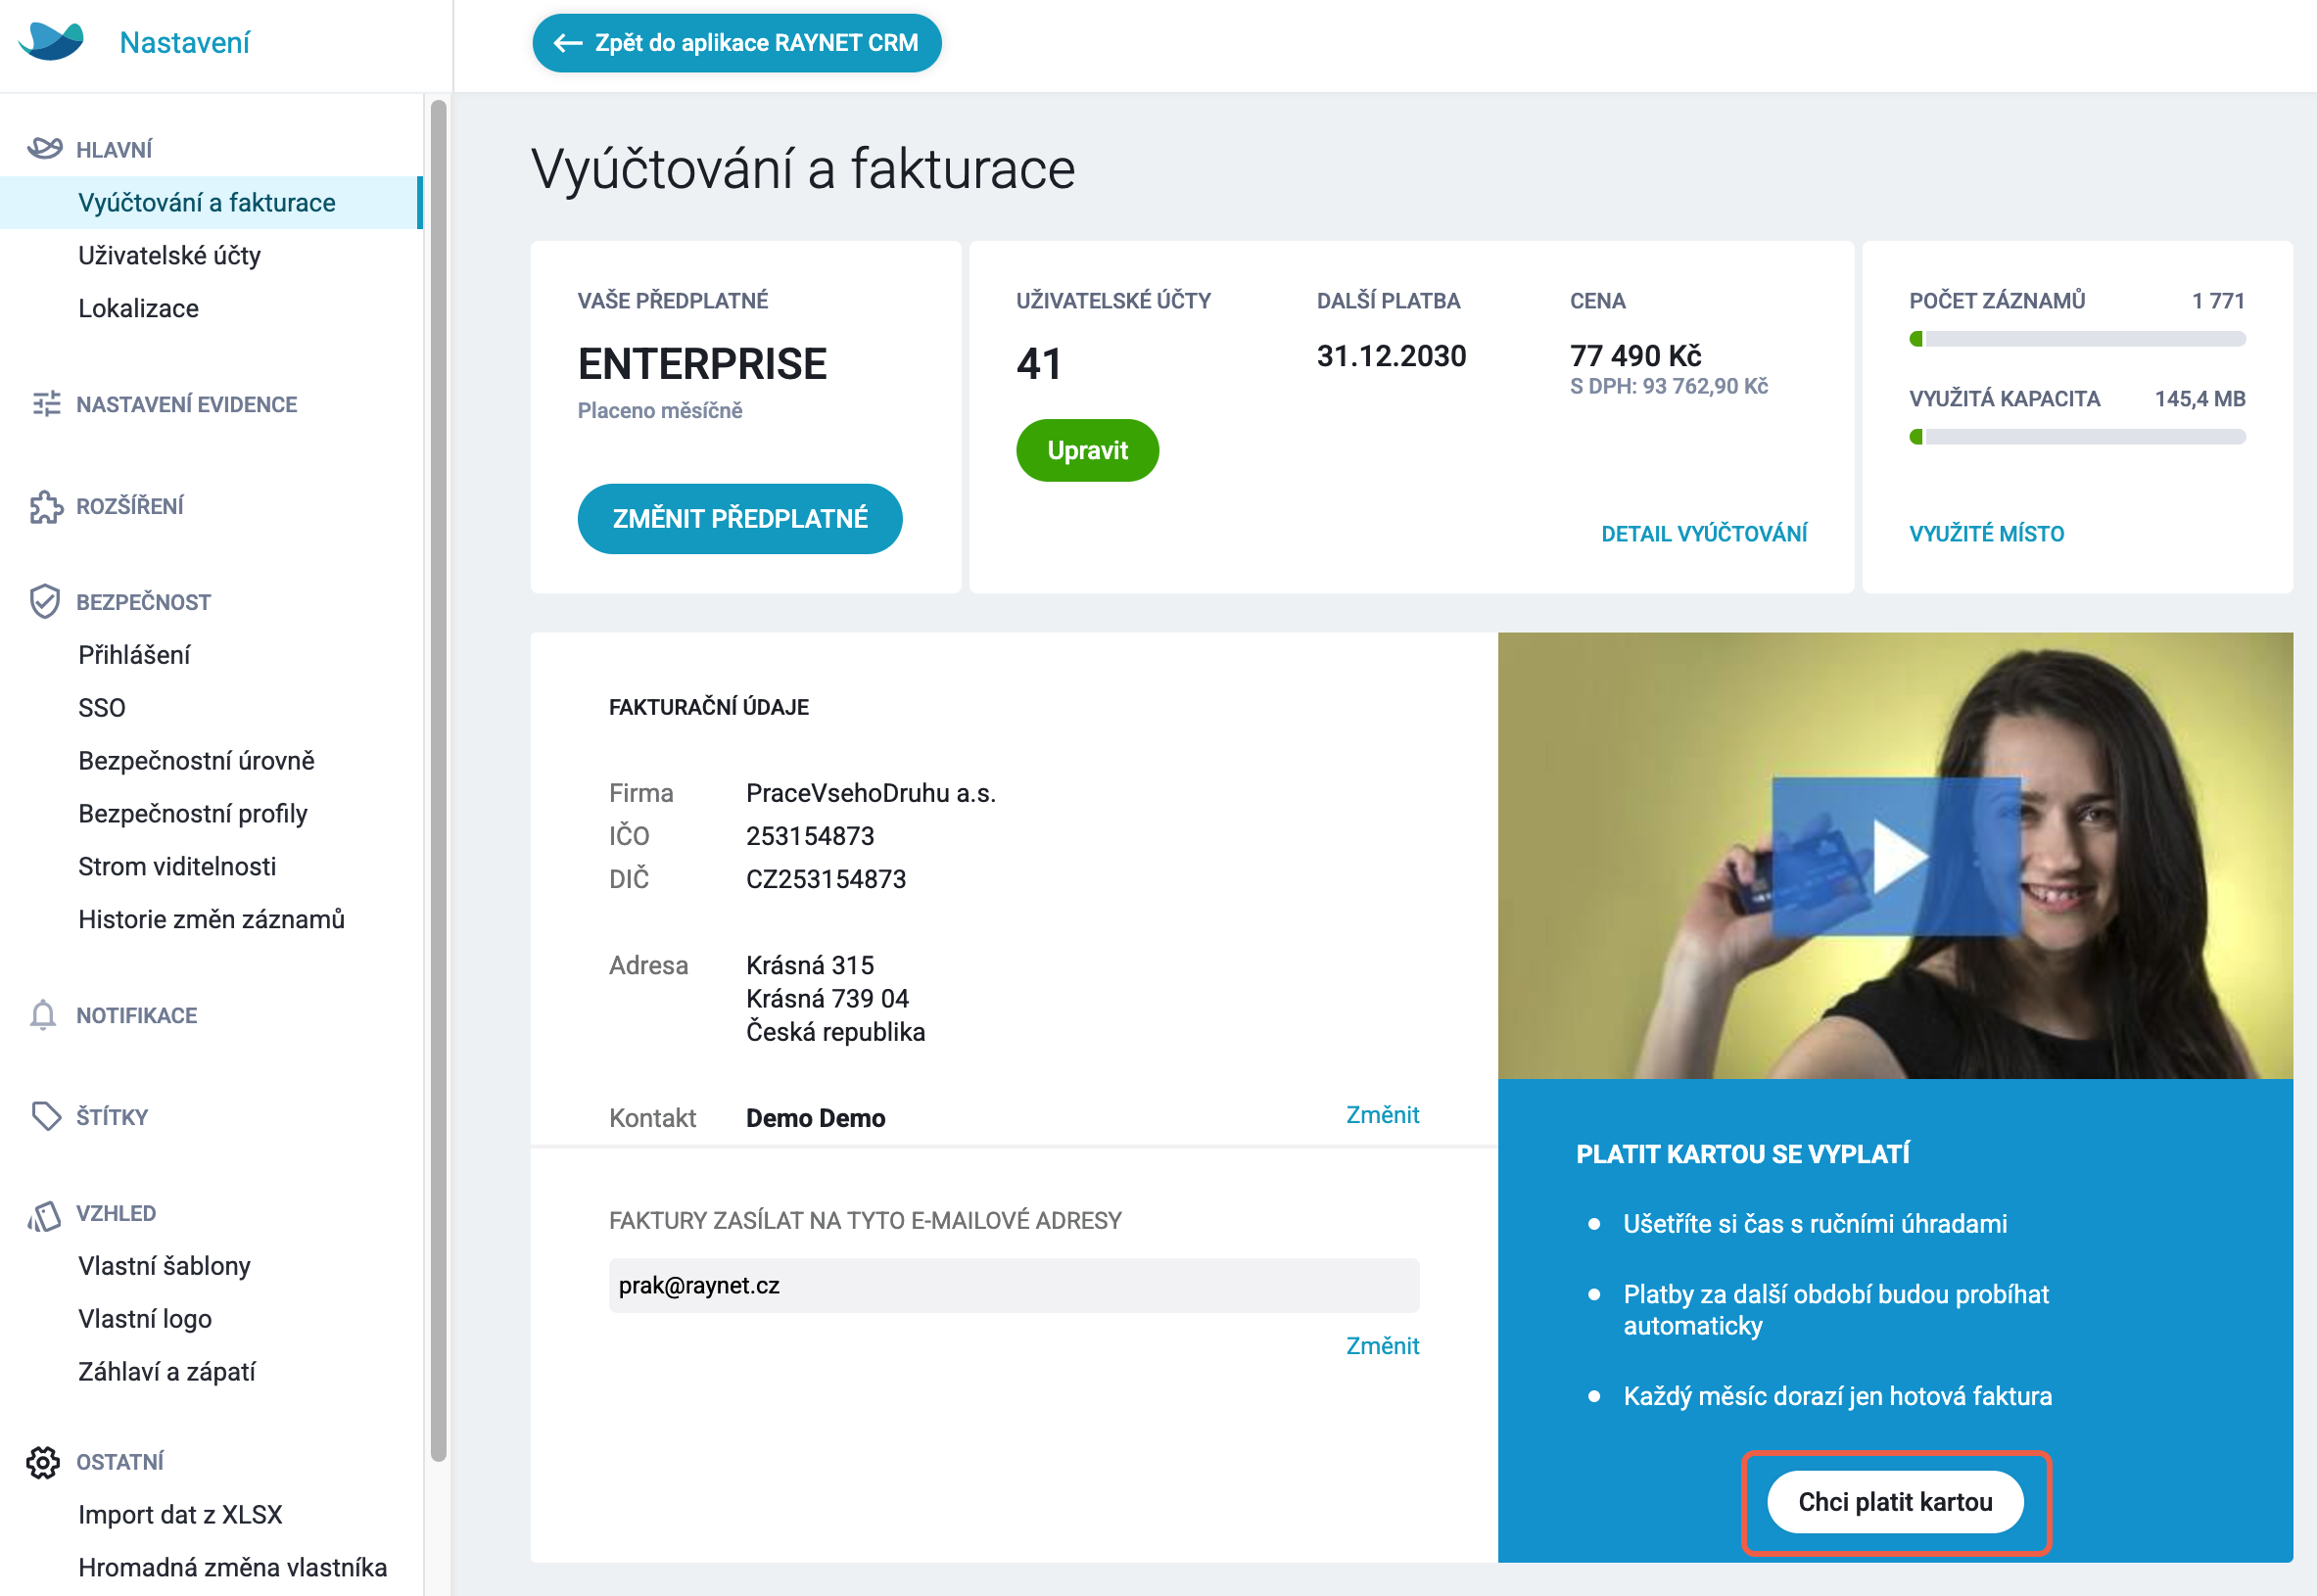Expand the Notifikace section

[137, 1015]
